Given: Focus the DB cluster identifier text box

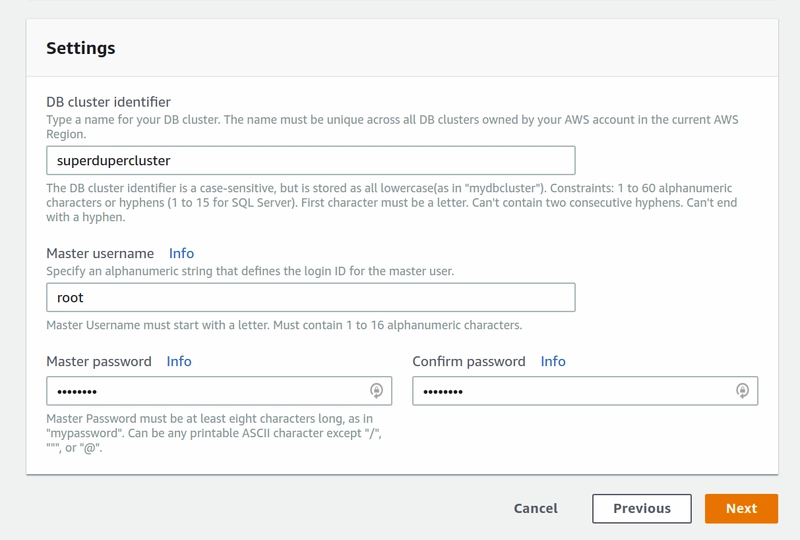Looking at the screenshot, I should pos(310,160).
